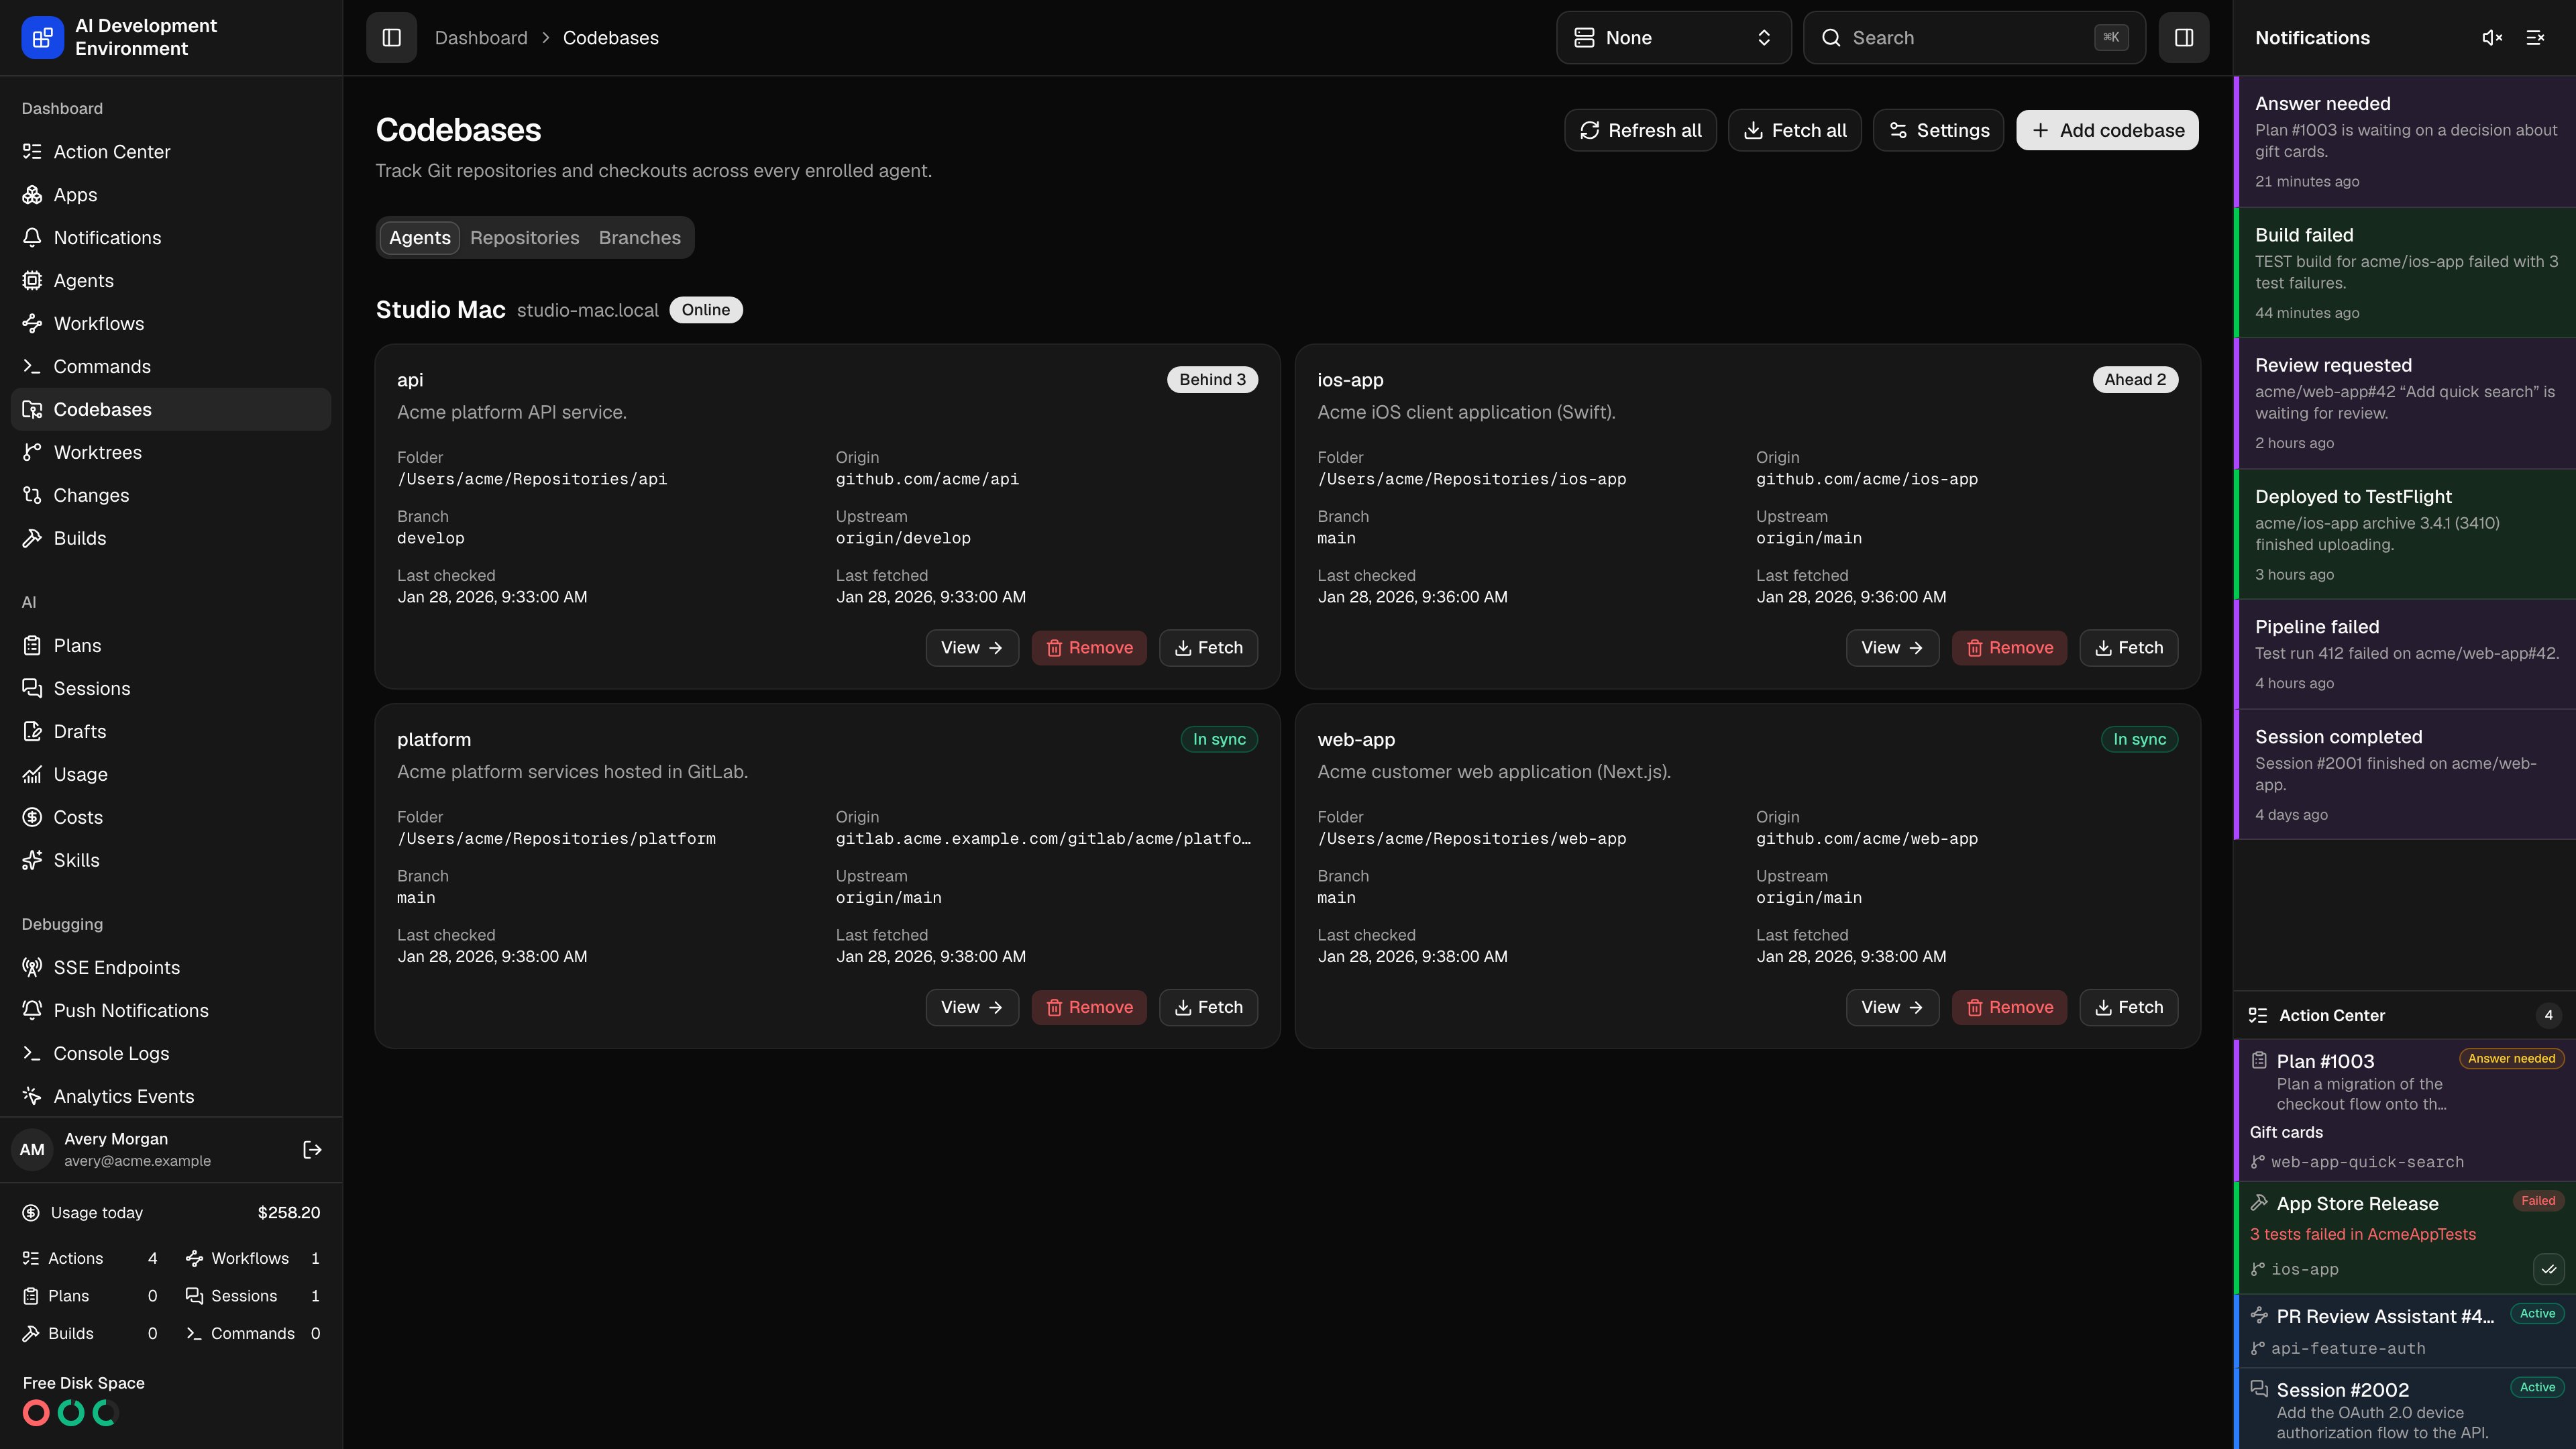This screenshot has height=1449, width=2576.
Task: Open Console Logs in sidebar
Action: tap(171, 1054)
